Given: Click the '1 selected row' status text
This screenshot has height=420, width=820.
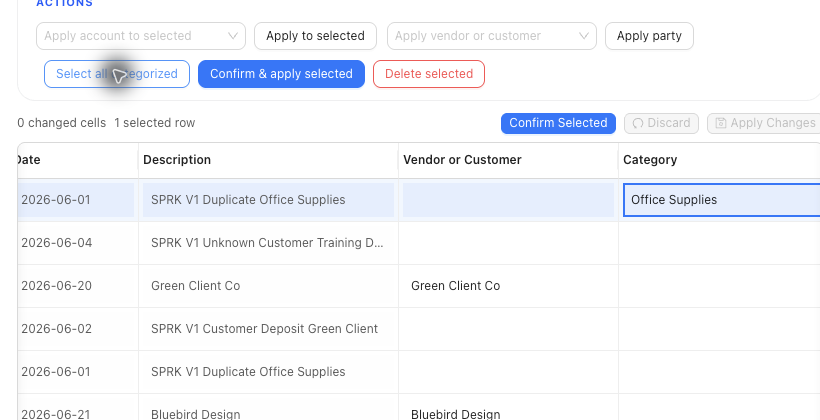Looking at the screenshot, I should pos(155,123).
